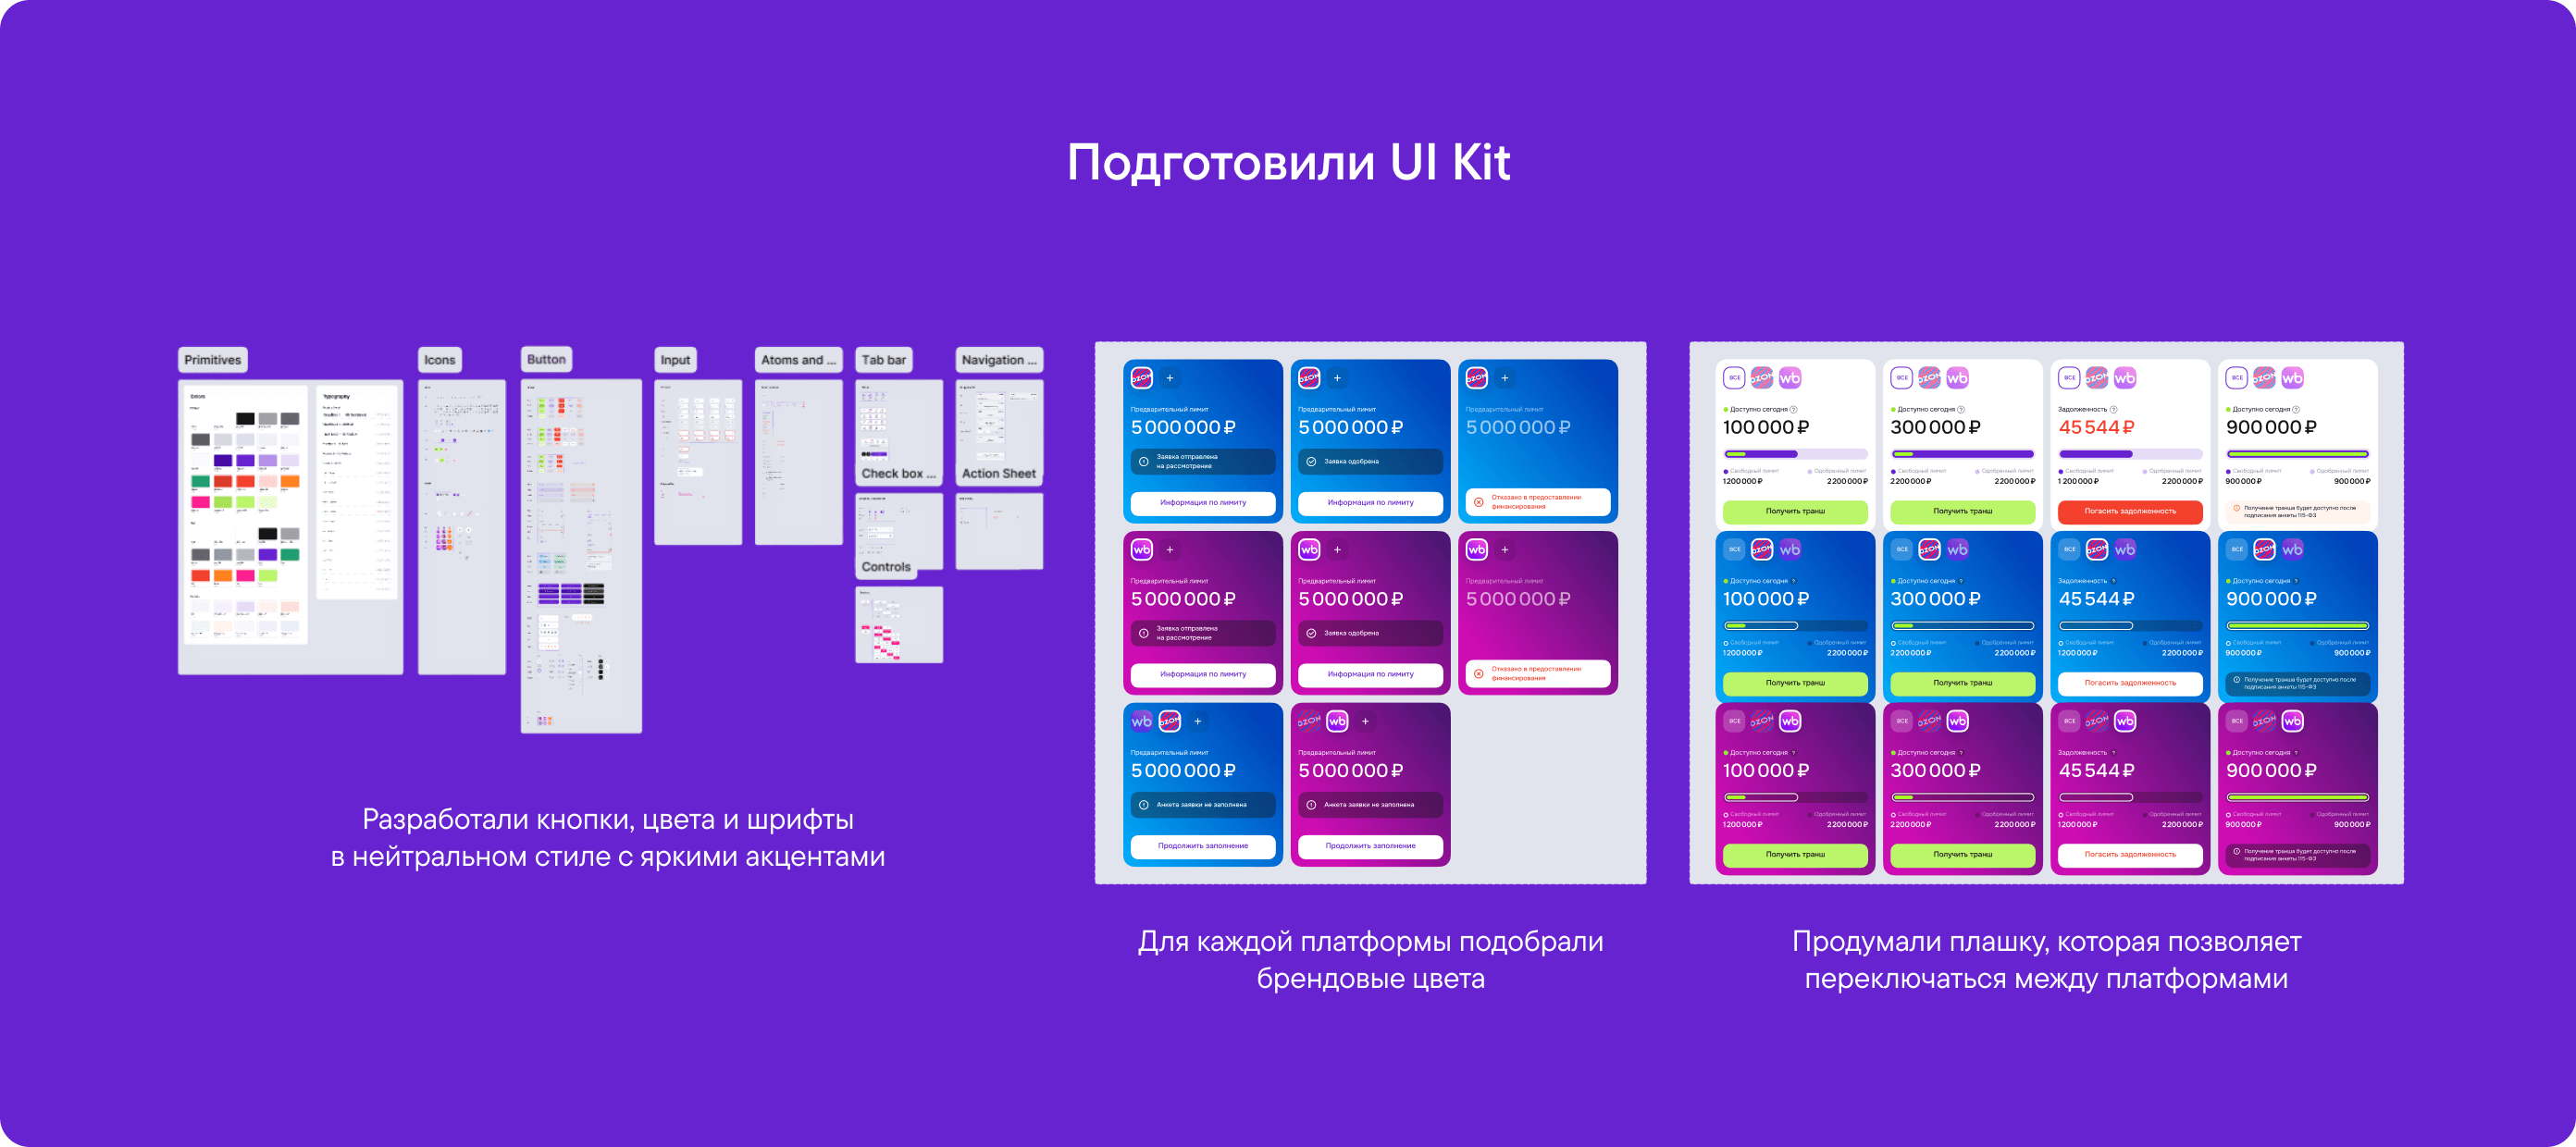This screenshot has width=2576, height=1147.
Task: Click red cross icon on blue Отказано notice
Action: coord(1479,502)
